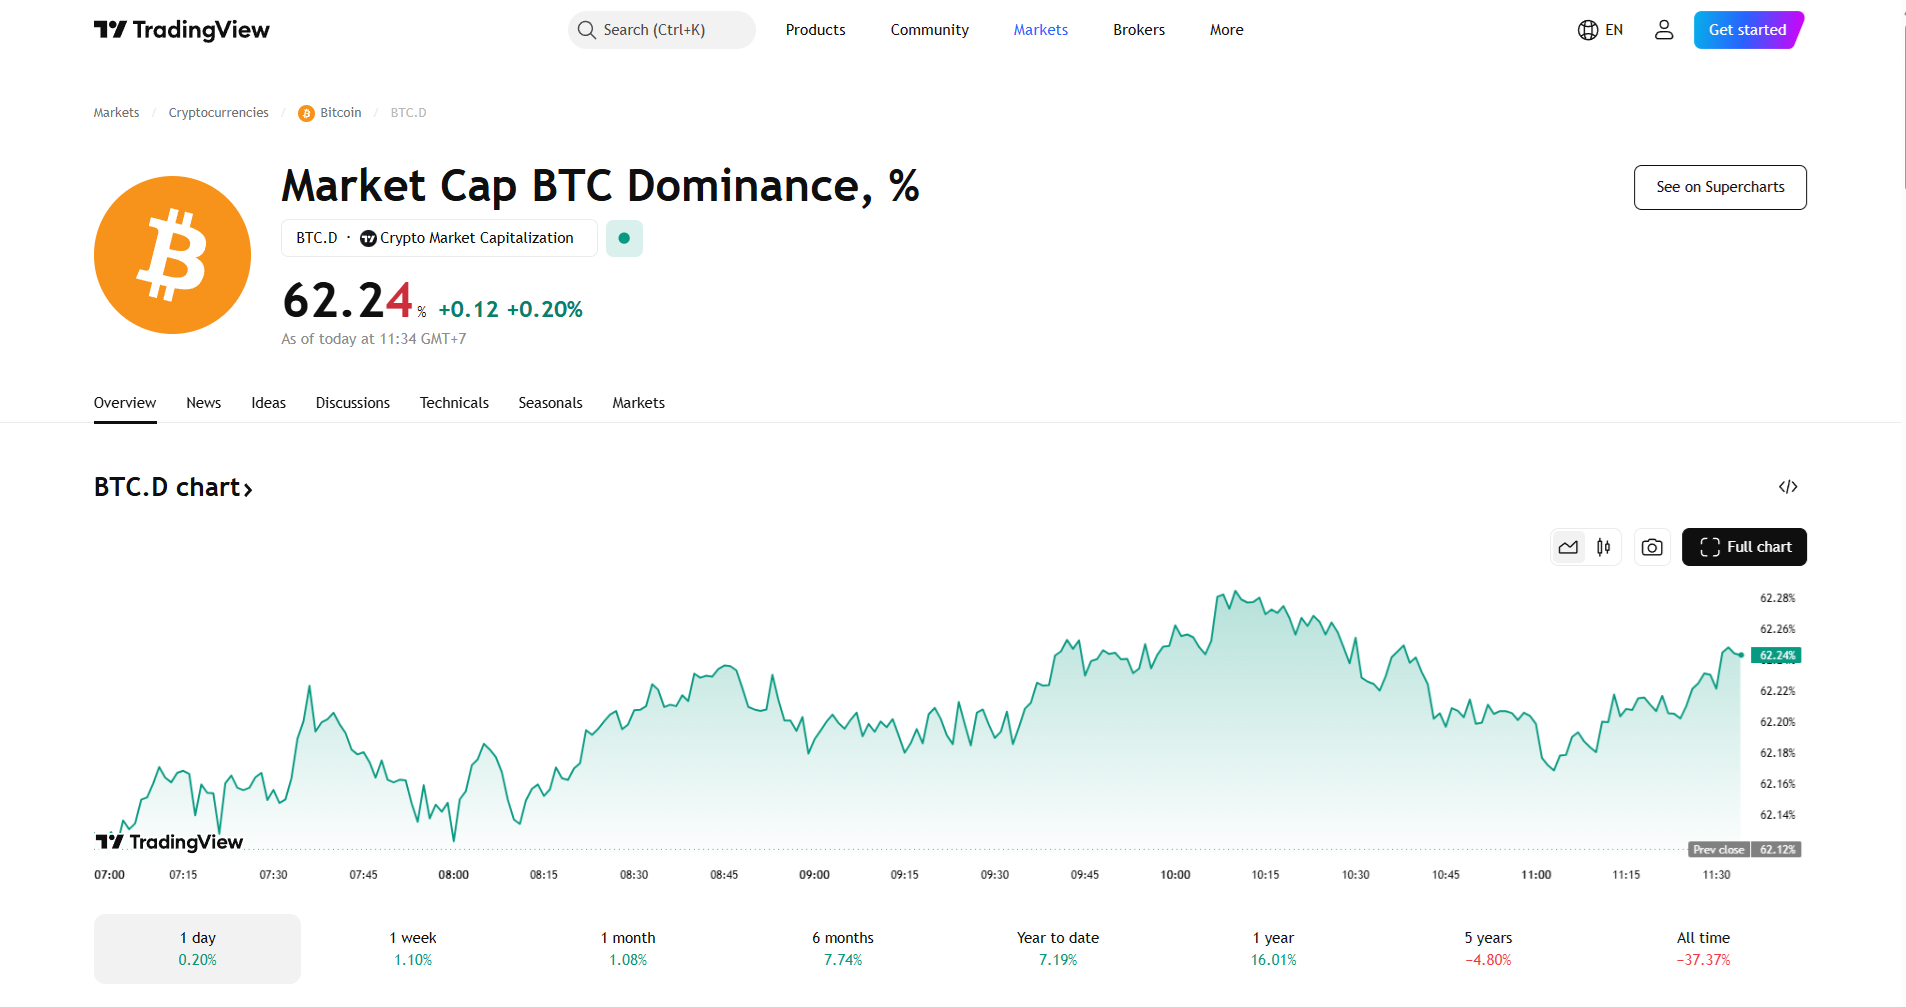Viewport: 1906px width, 1007px height.
Task: Open the Community menu
Action: coord(929,30)
